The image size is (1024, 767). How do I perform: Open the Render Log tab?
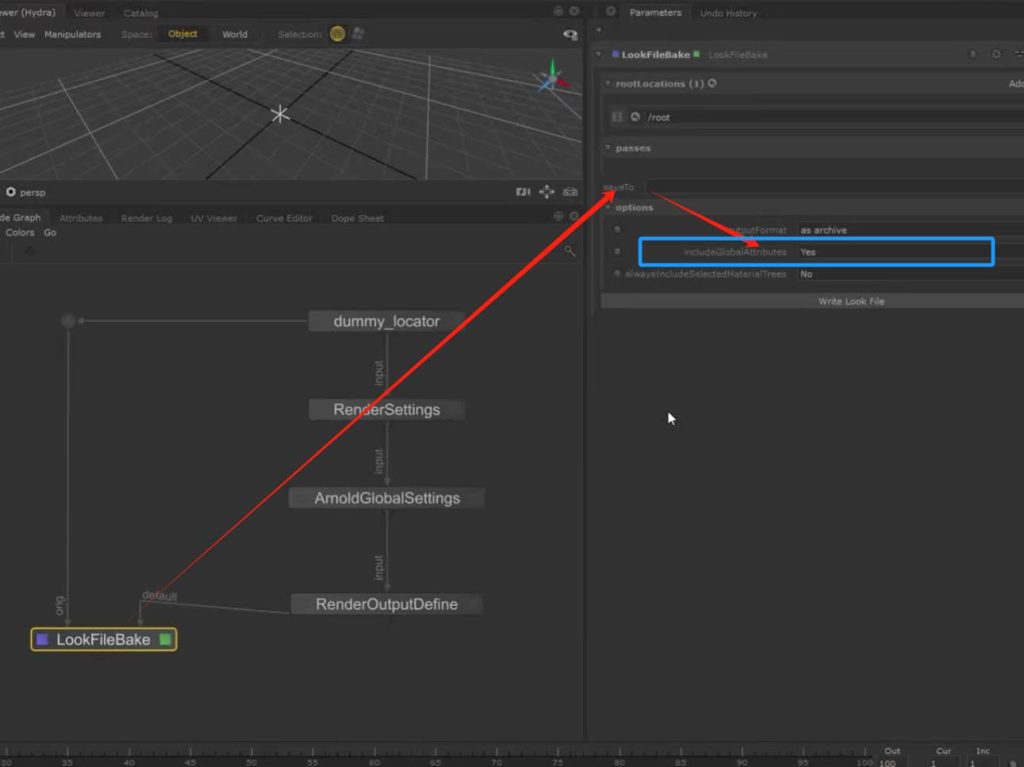[146, 218]
